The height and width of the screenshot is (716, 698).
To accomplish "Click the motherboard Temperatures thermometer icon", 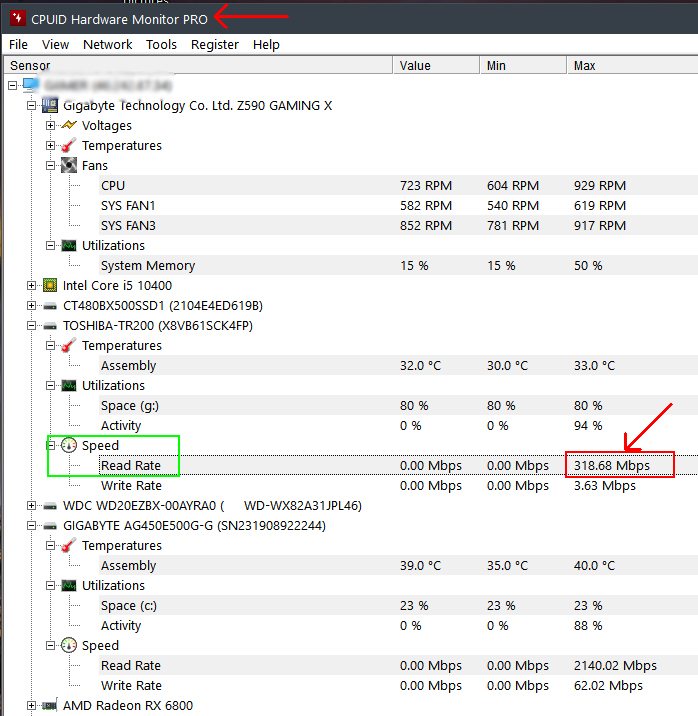I will (69, 145).
